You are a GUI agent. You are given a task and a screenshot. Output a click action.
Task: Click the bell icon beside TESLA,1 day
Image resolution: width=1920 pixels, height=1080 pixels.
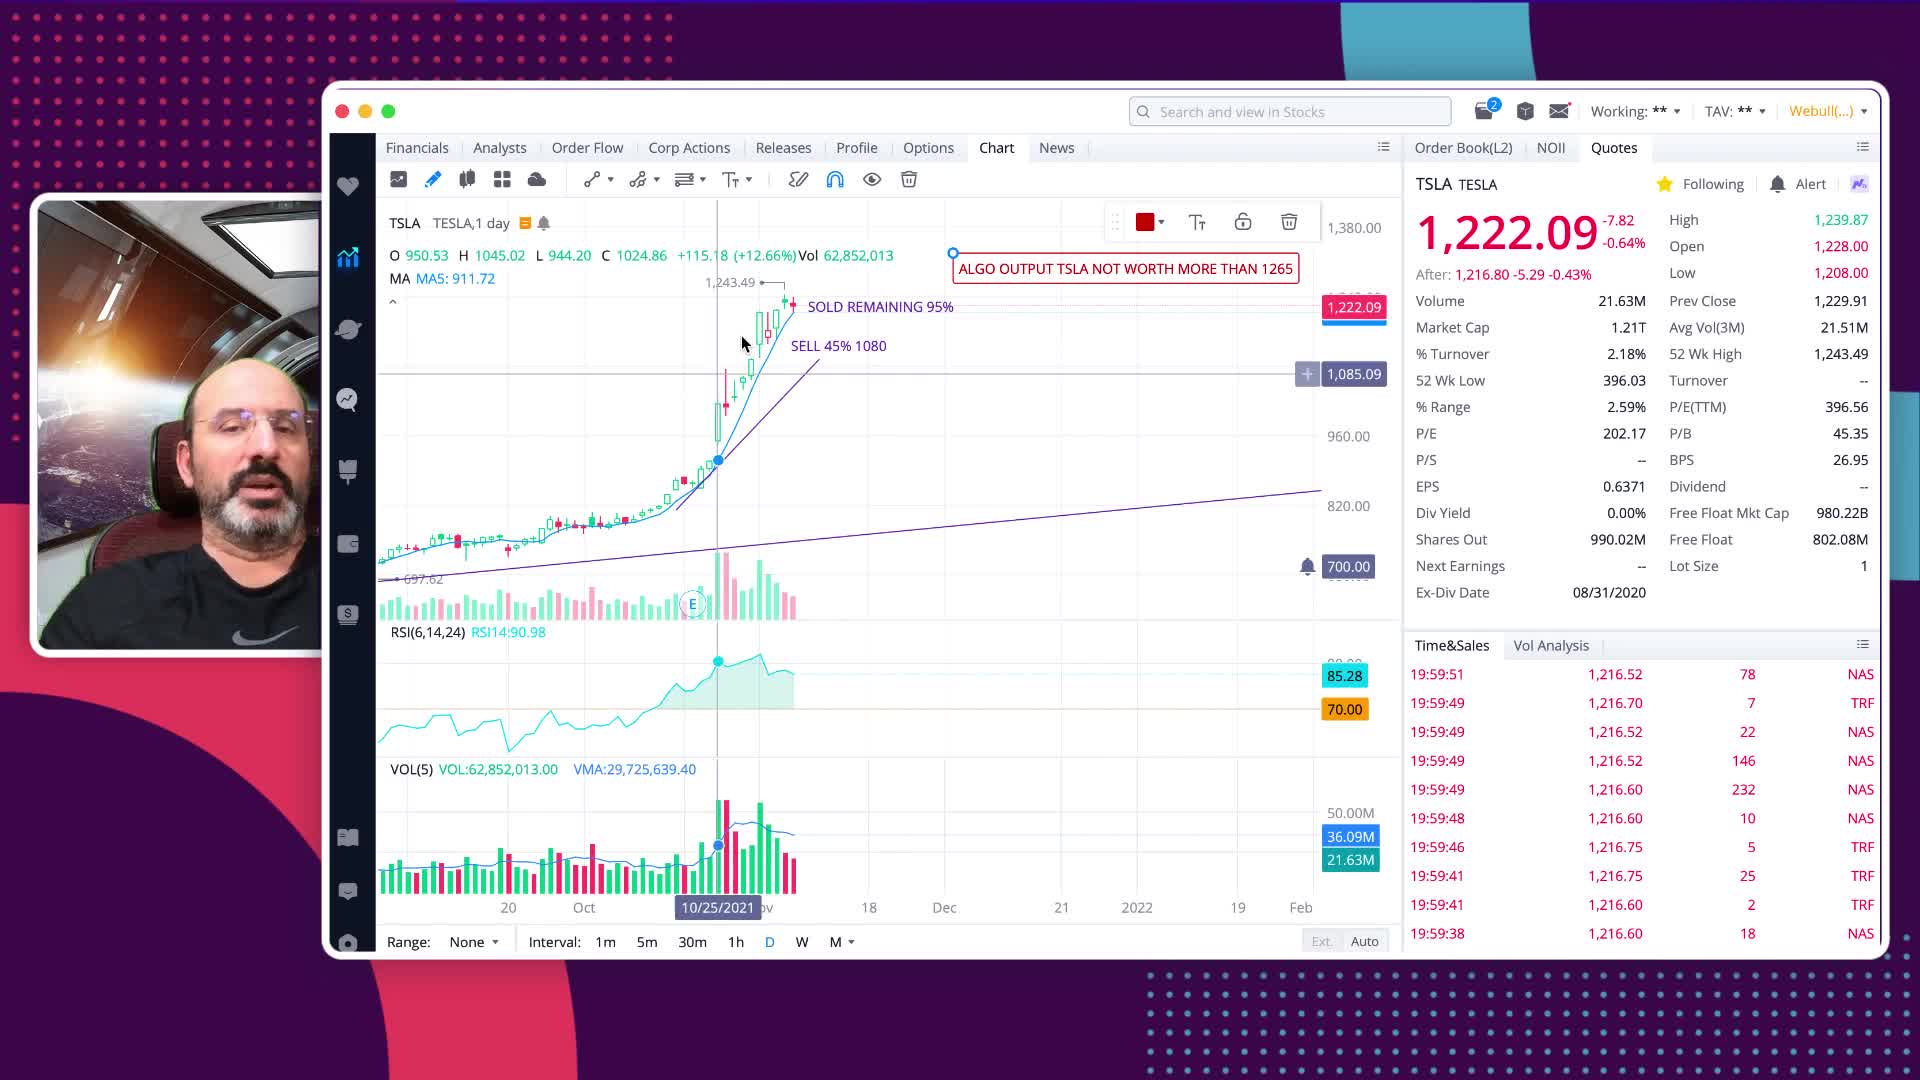(x=544, y=223)
